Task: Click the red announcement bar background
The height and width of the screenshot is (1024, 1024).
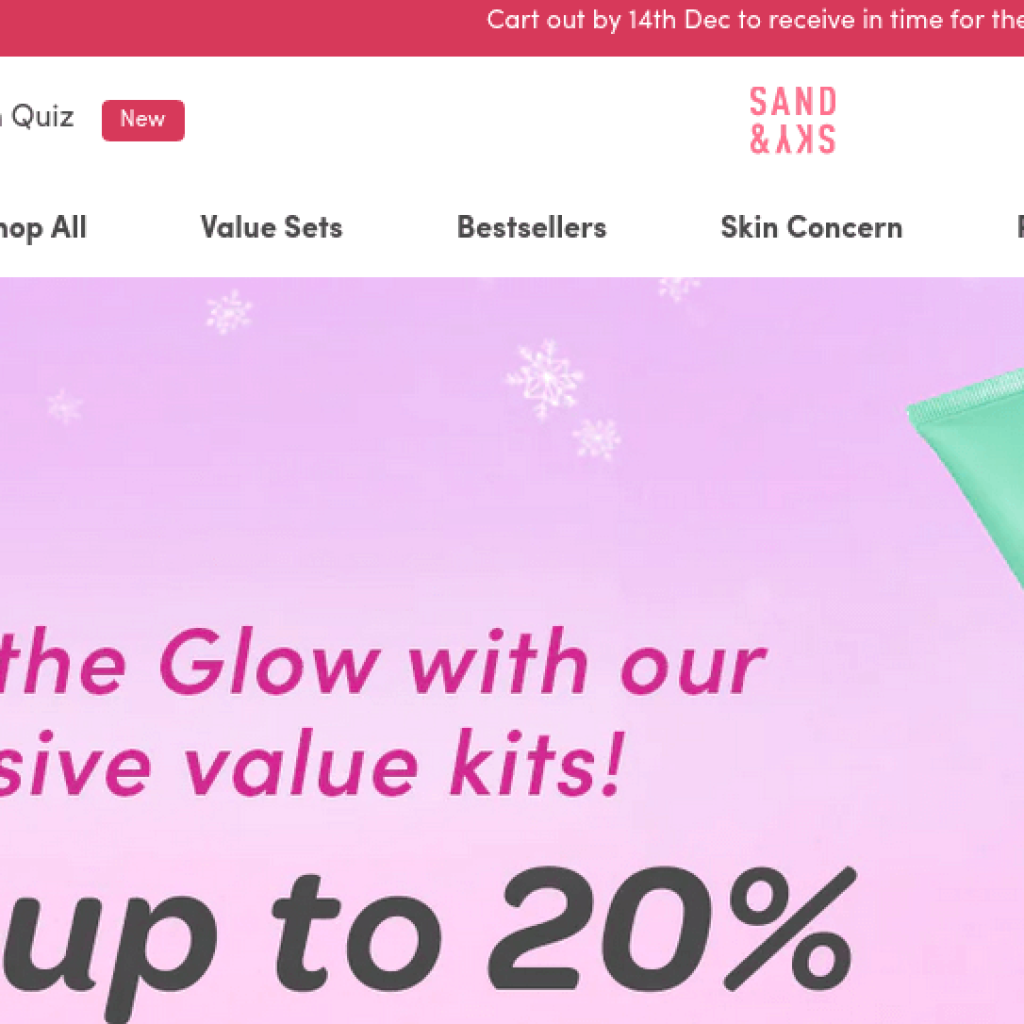Action: (x=242, y=28)
